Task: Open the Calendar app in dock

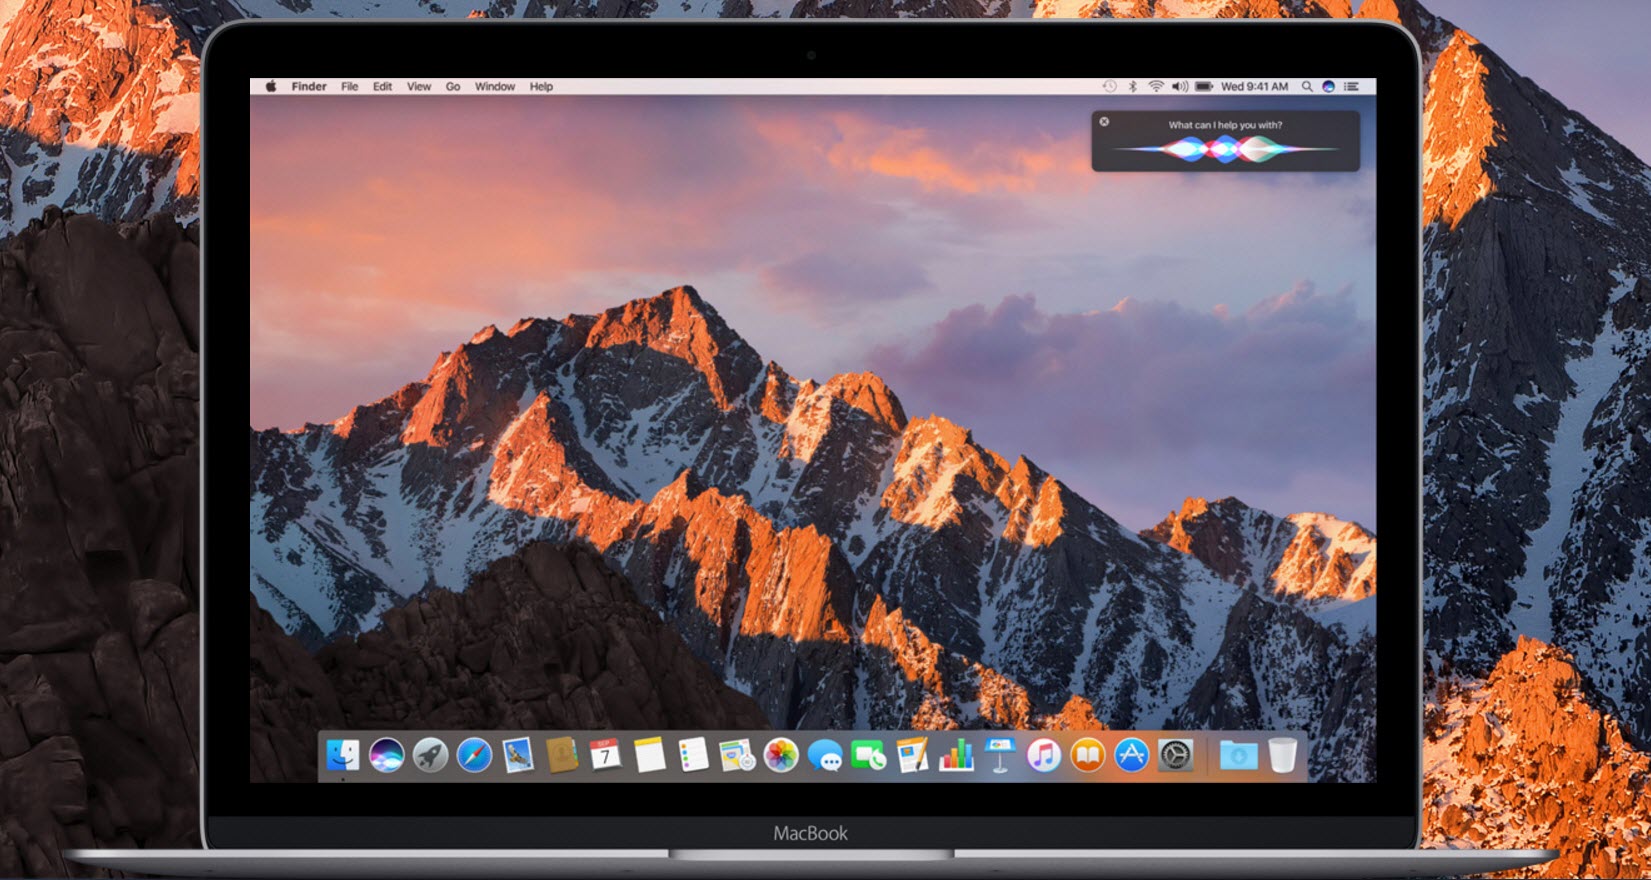Action: [605, 755]
